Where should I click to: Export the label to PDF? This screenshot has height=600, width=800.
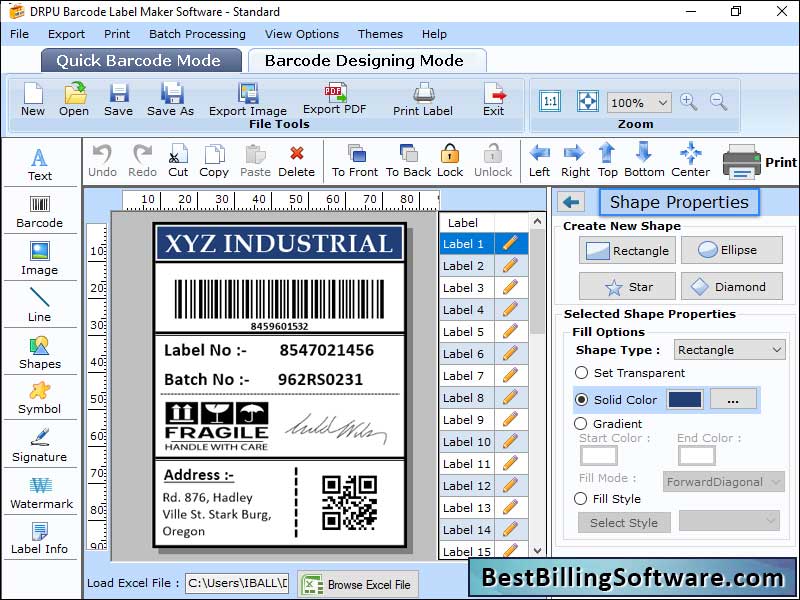335,98
